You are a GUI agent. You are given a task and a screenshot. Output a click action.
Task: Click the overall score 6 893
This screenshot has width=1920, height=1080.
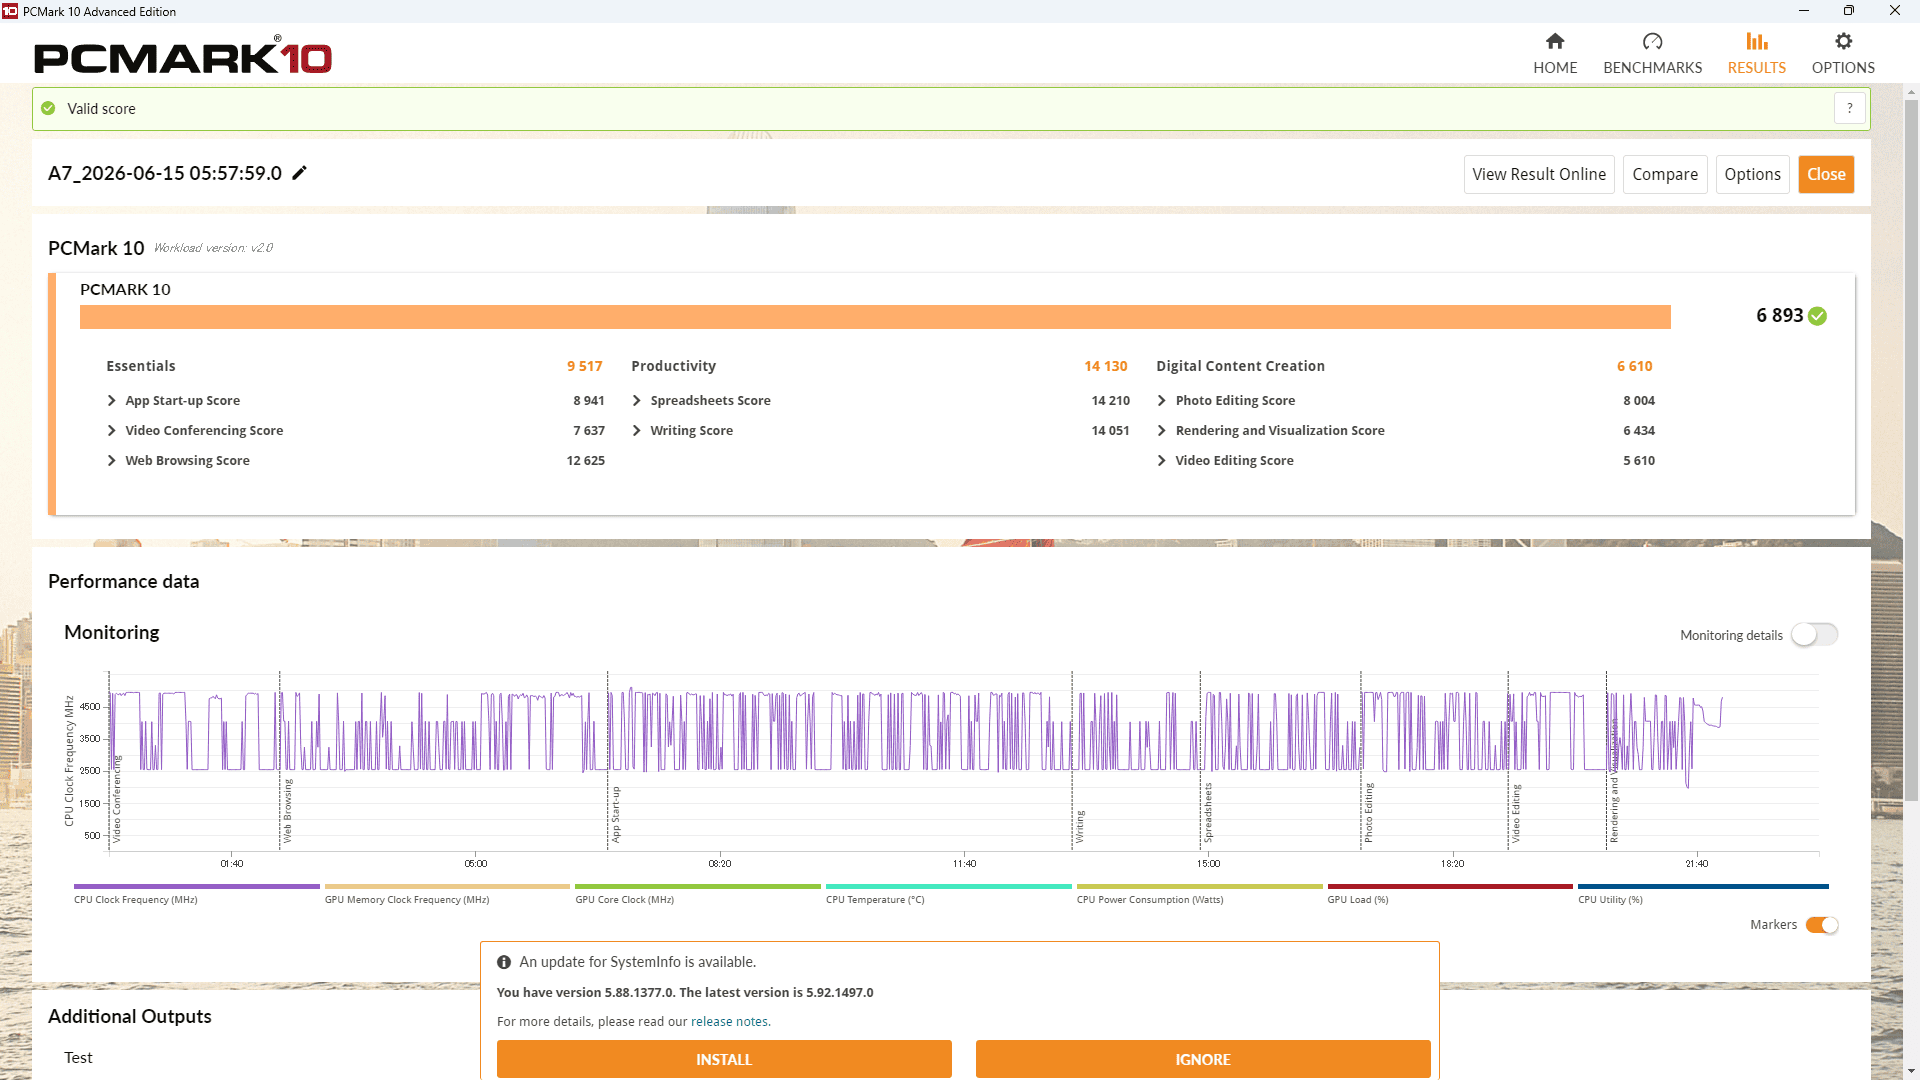[x=1780, y=316]
